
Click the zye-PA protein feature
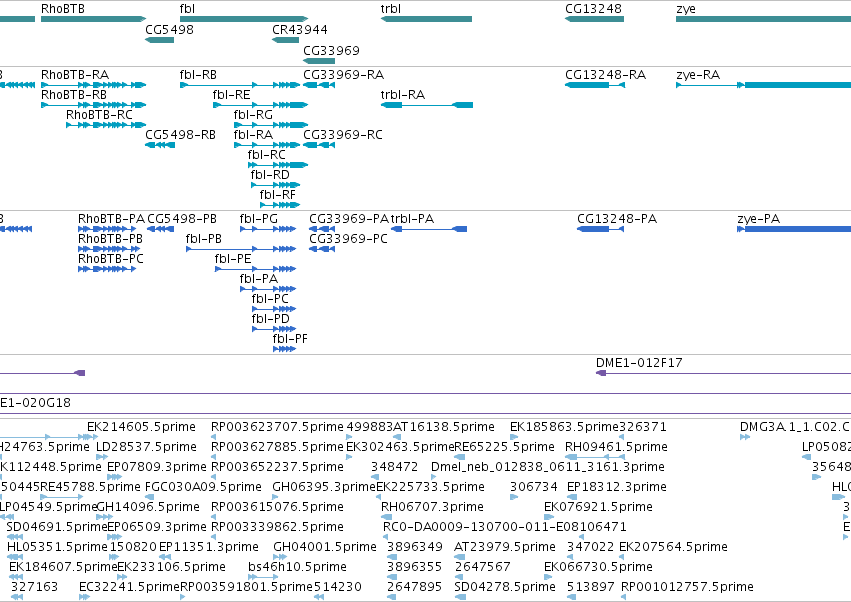coord(794,229)
